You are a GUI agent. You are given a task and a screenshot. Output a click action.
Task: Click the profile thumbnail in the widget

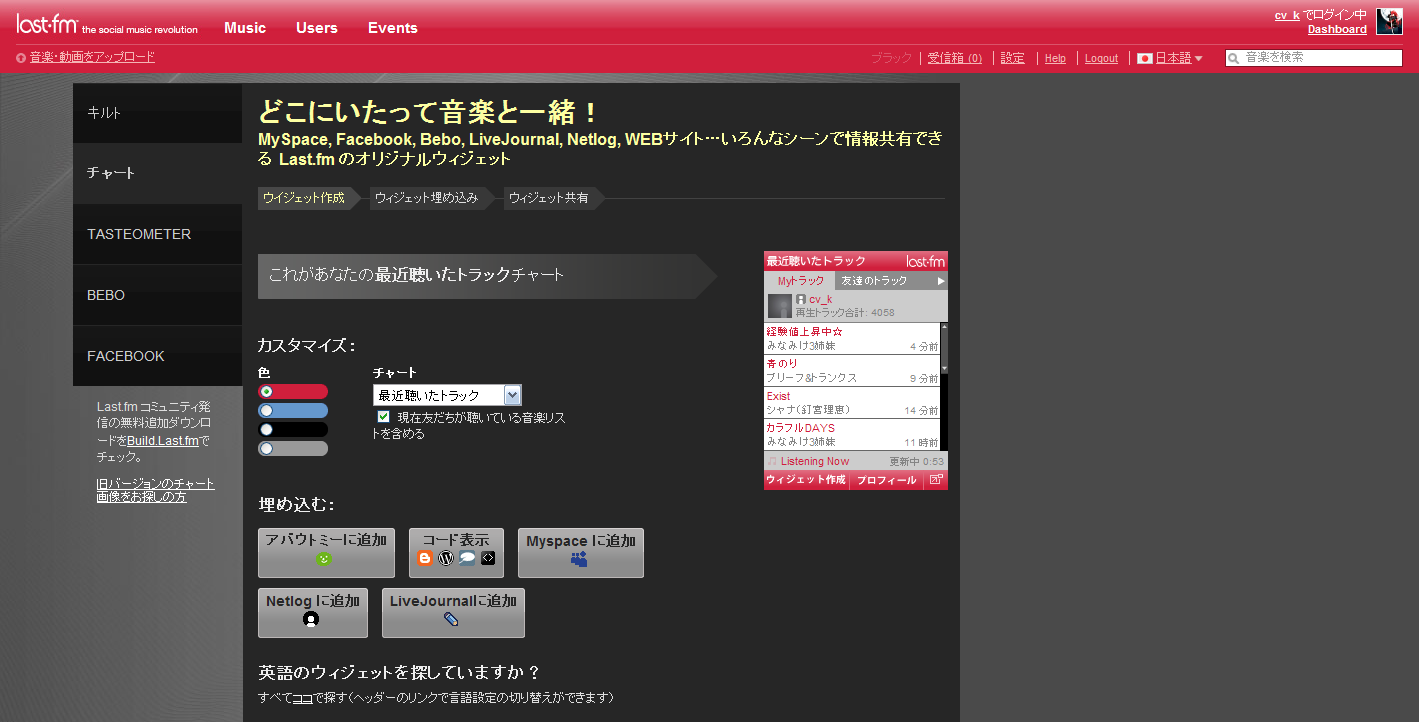pyautogui.click(x=780, y=306)
